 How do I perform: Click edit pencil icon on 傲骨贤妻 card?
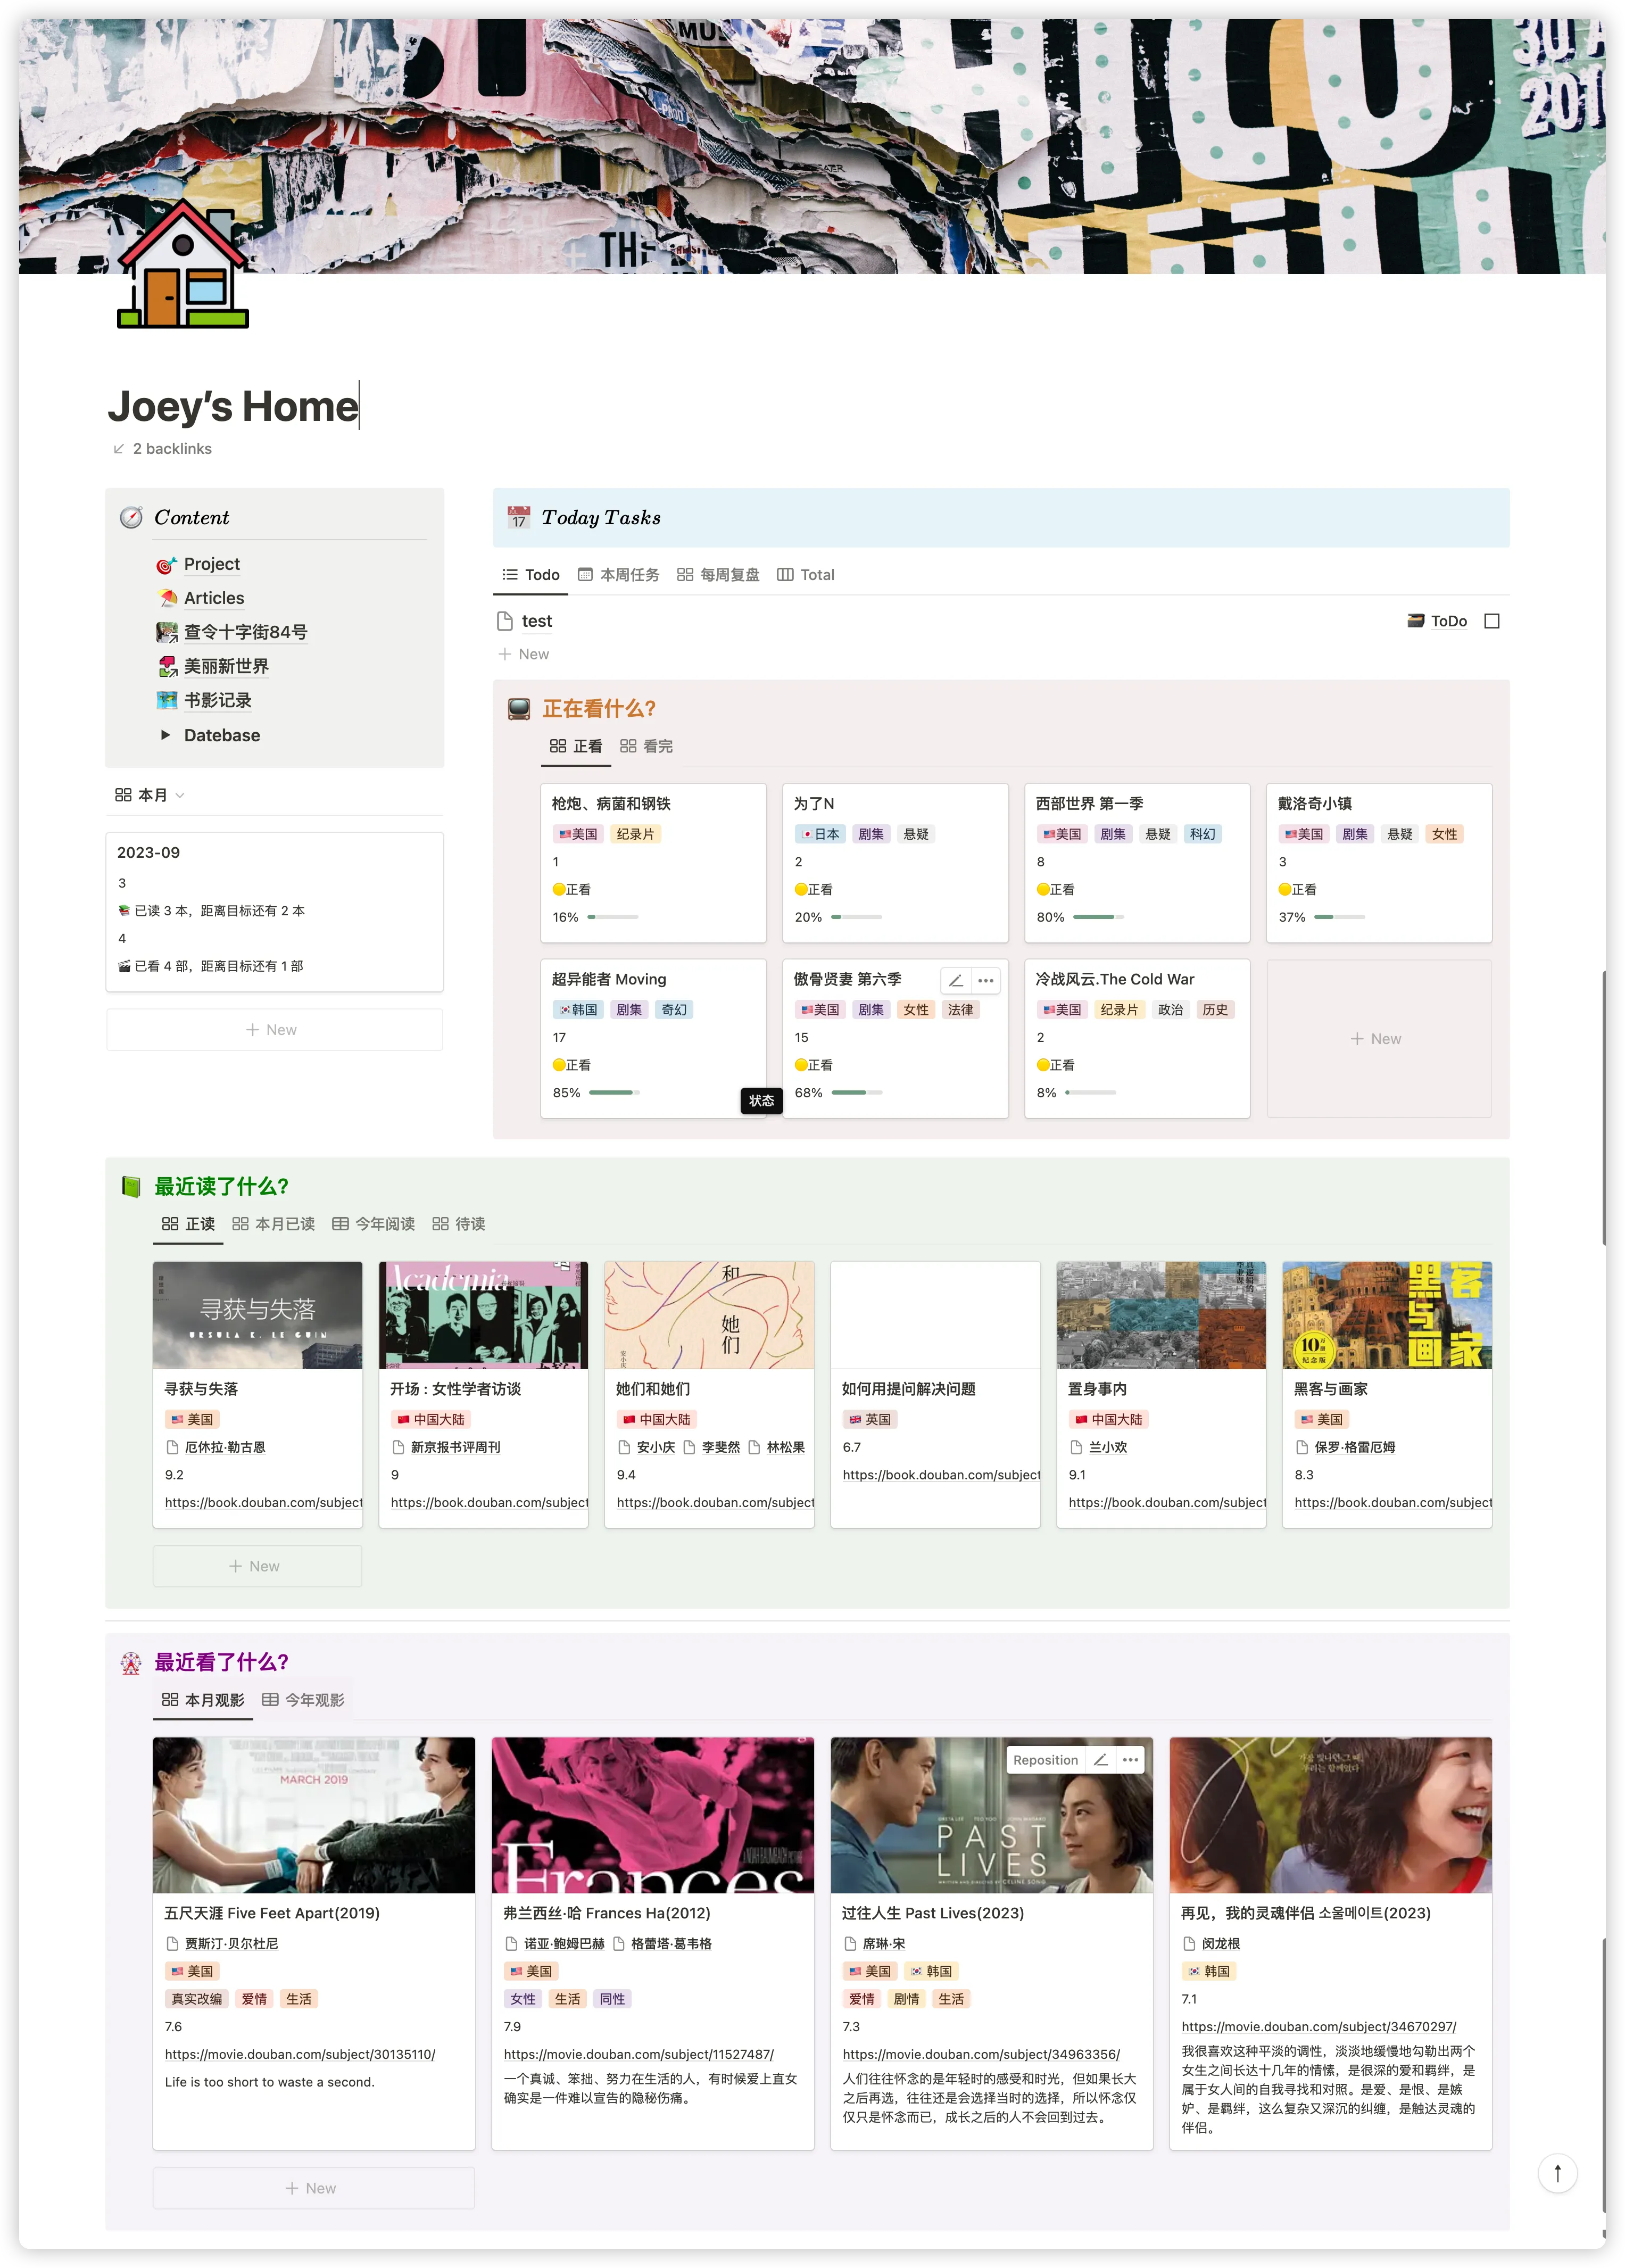pyautogui.click(x=955, y=980)
